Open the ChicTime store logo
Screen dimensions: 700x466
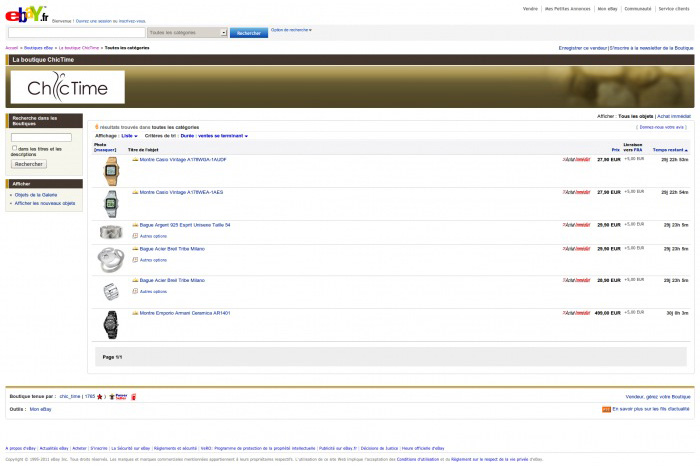tap(67, 87)
